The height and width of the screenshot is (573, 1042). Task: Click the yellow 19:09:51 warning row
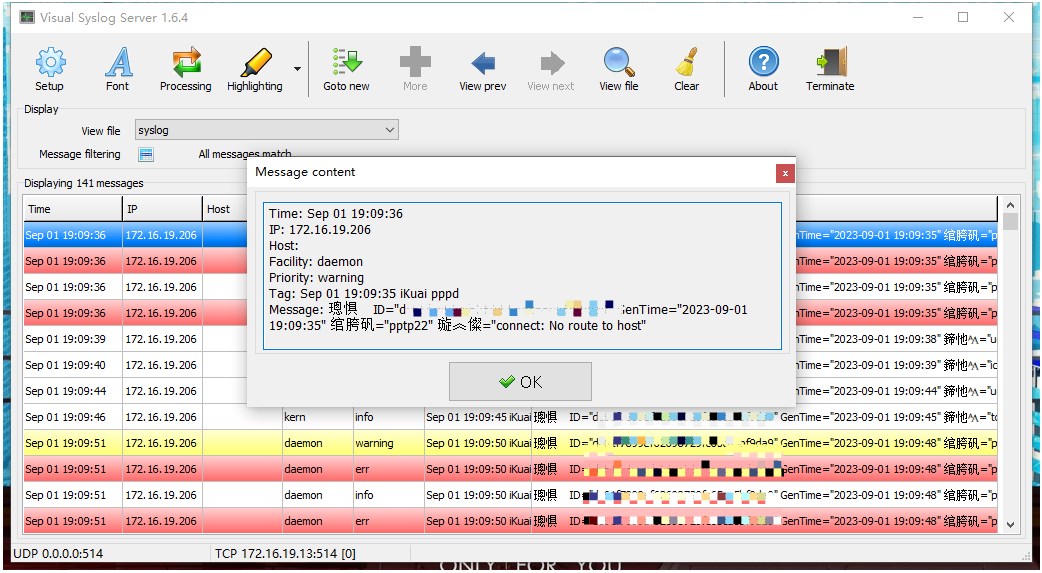510,443
